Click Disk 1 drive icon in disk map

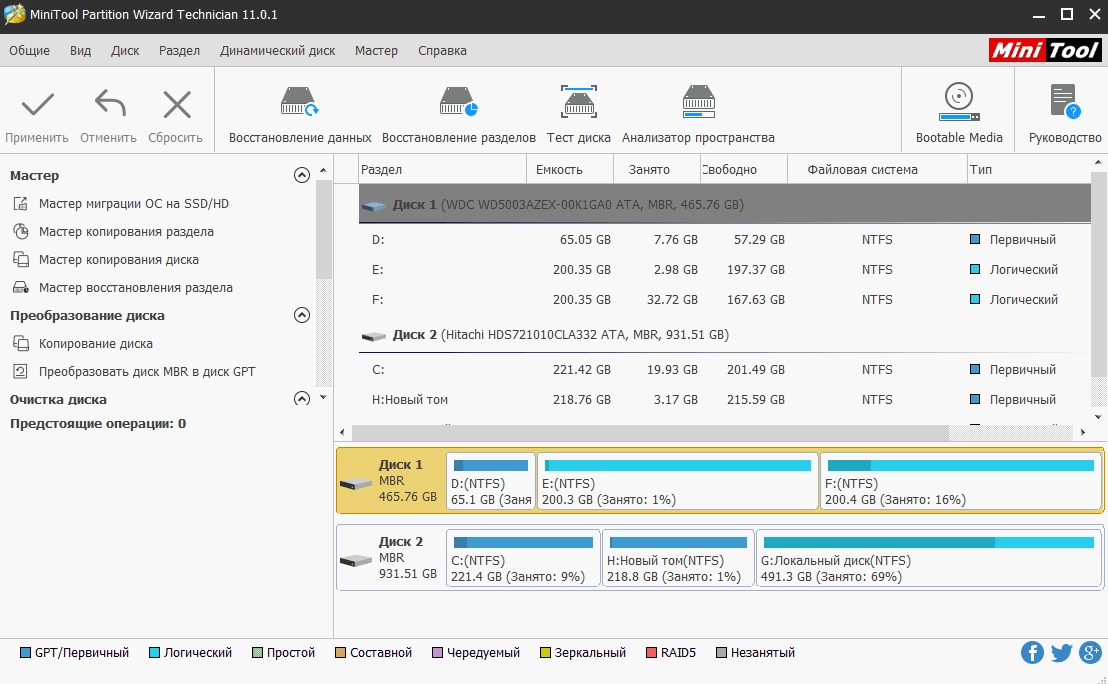pyautogui.click(x=355, y=483)
